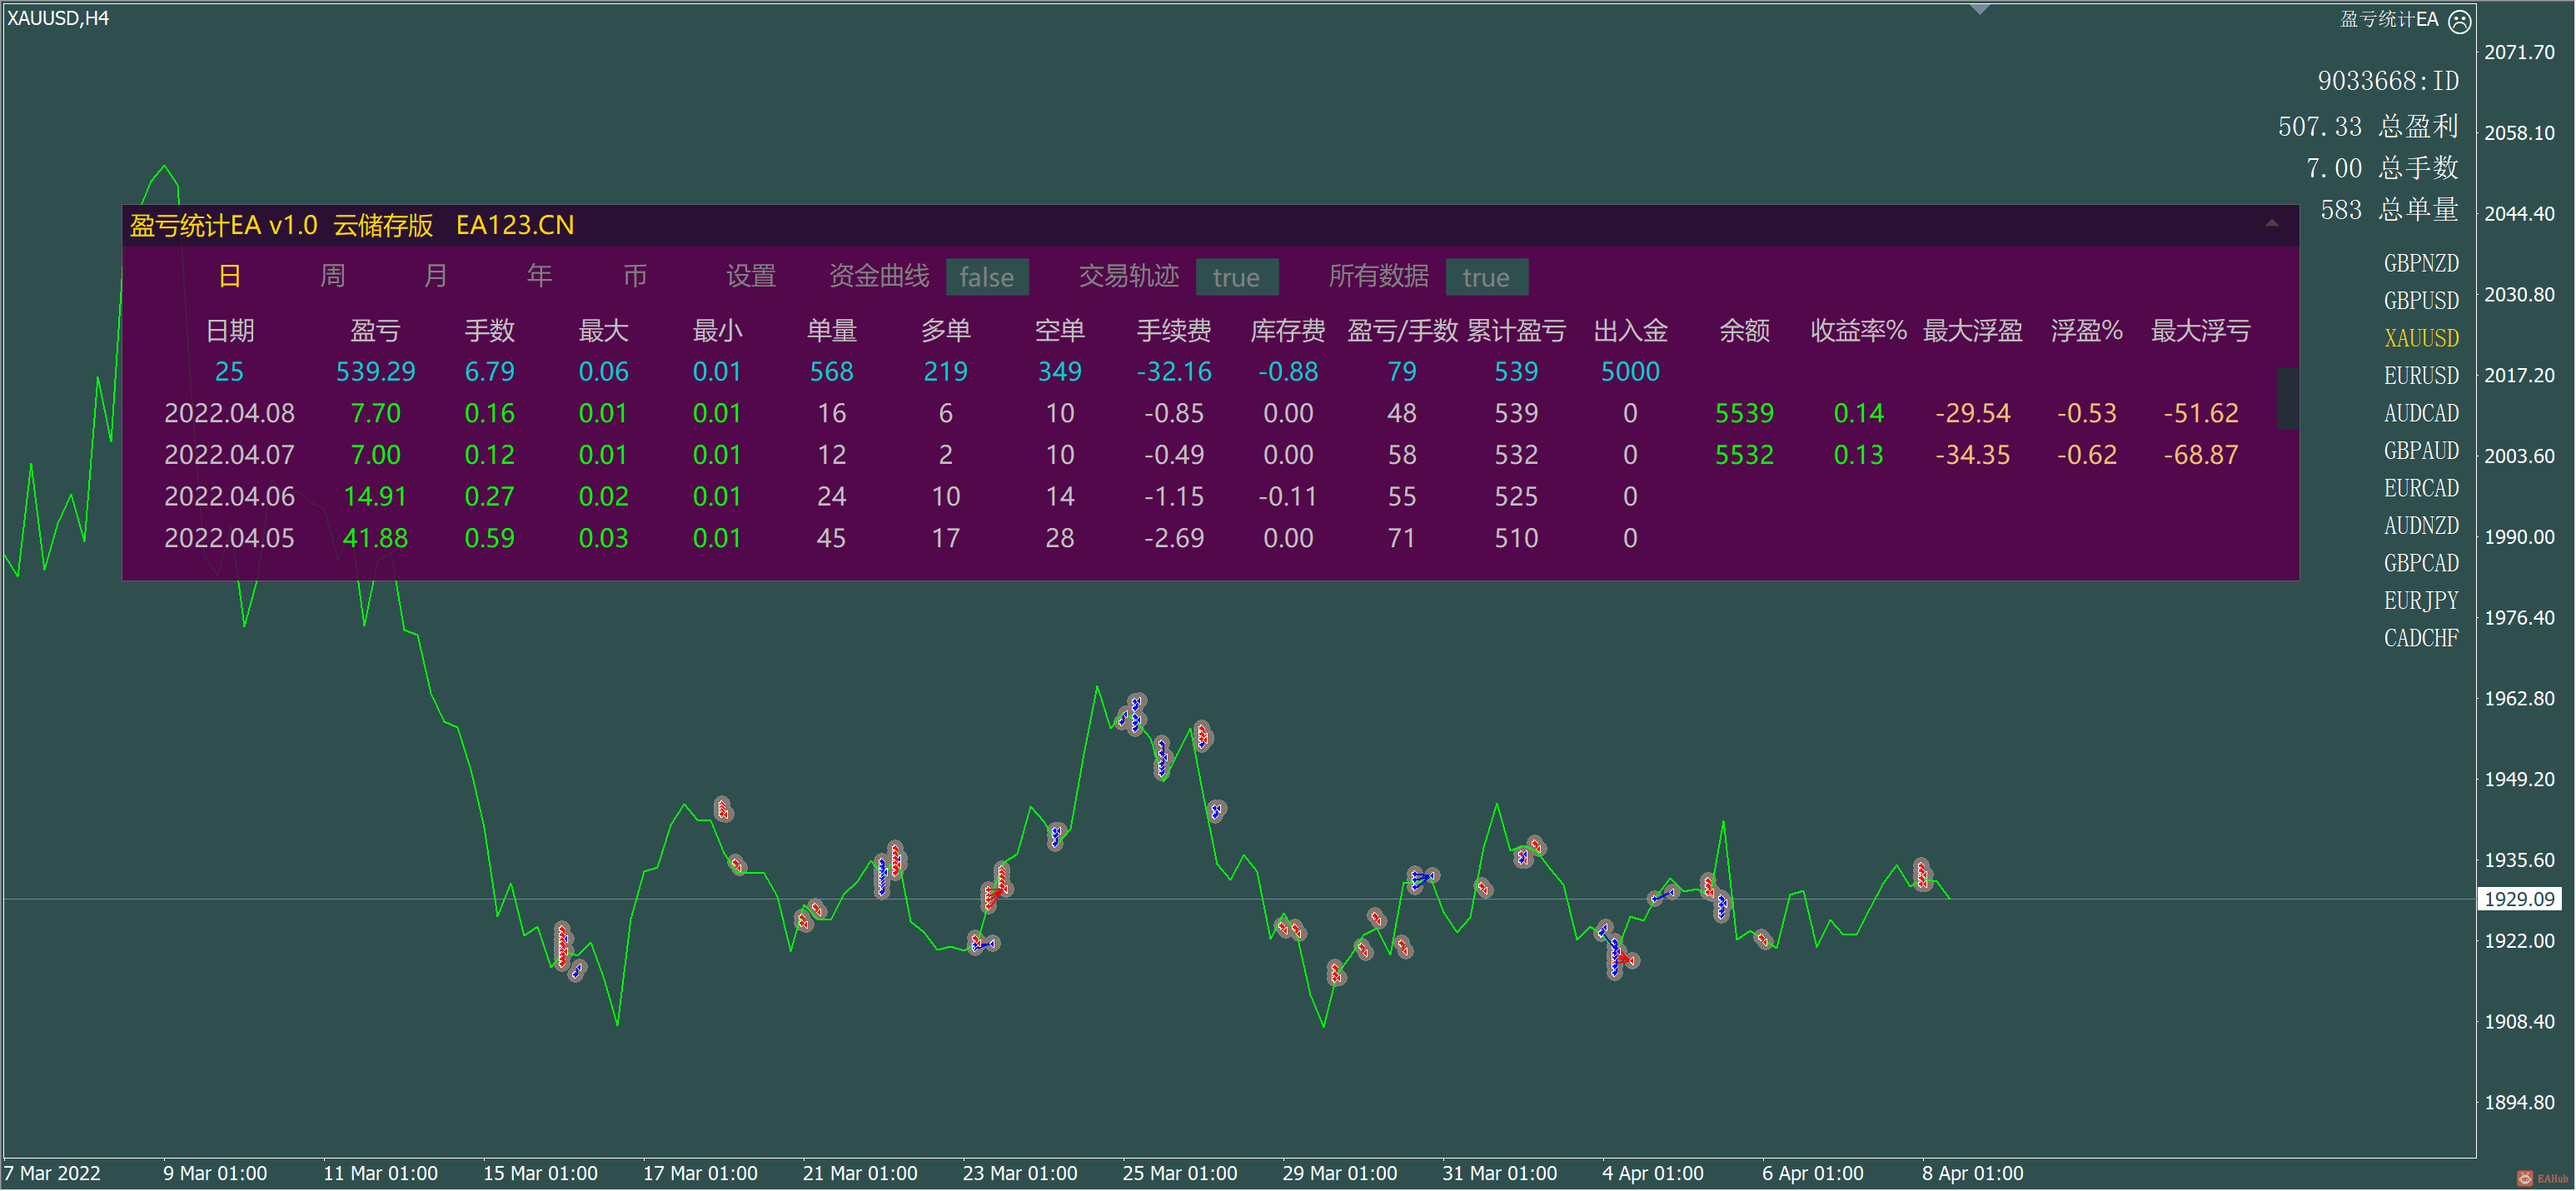Choose EURJPY from symbol list
Image resolution: width=2576 pixels, height=1191 pixels.
coord(2420,600)
